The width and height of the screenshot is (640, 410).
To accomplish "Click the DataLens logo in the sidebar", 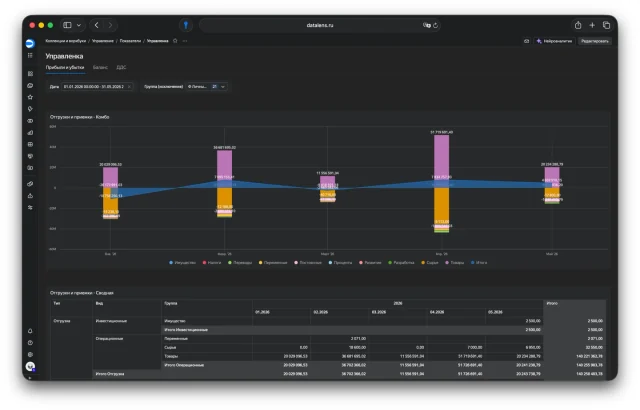I will pyautogui.click(x=30, y=43).
